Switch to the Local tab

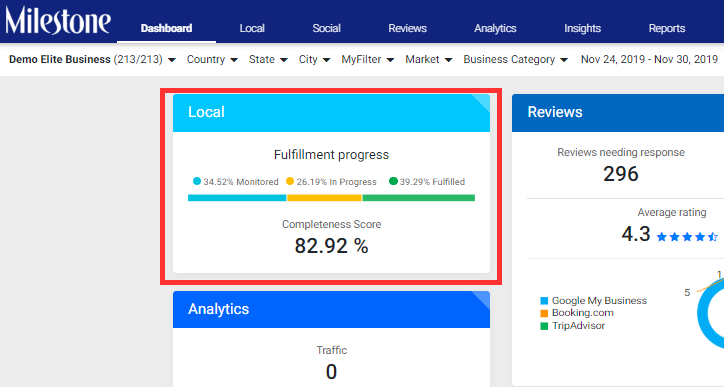click(x=252, y=28)
